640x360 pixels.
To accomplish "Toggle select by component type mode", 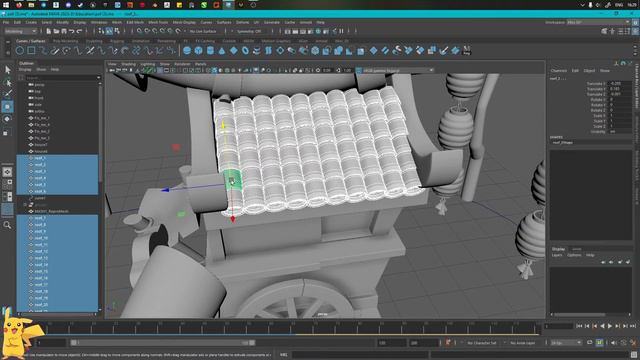I will [x=117, y=31].
